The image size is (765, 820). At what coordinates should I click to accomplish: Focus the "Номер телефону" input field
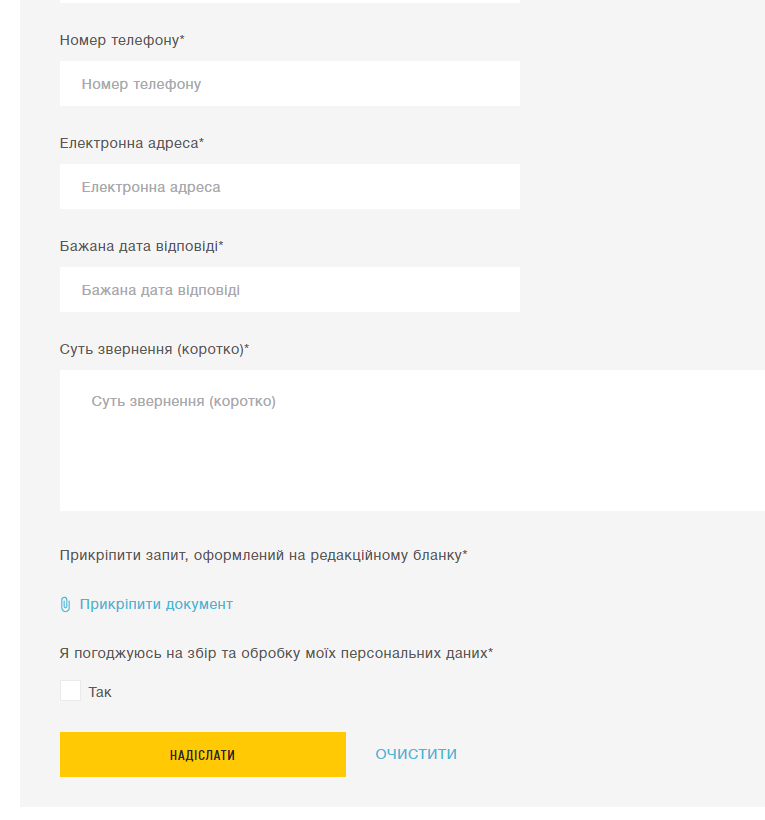tap(290, 84)
